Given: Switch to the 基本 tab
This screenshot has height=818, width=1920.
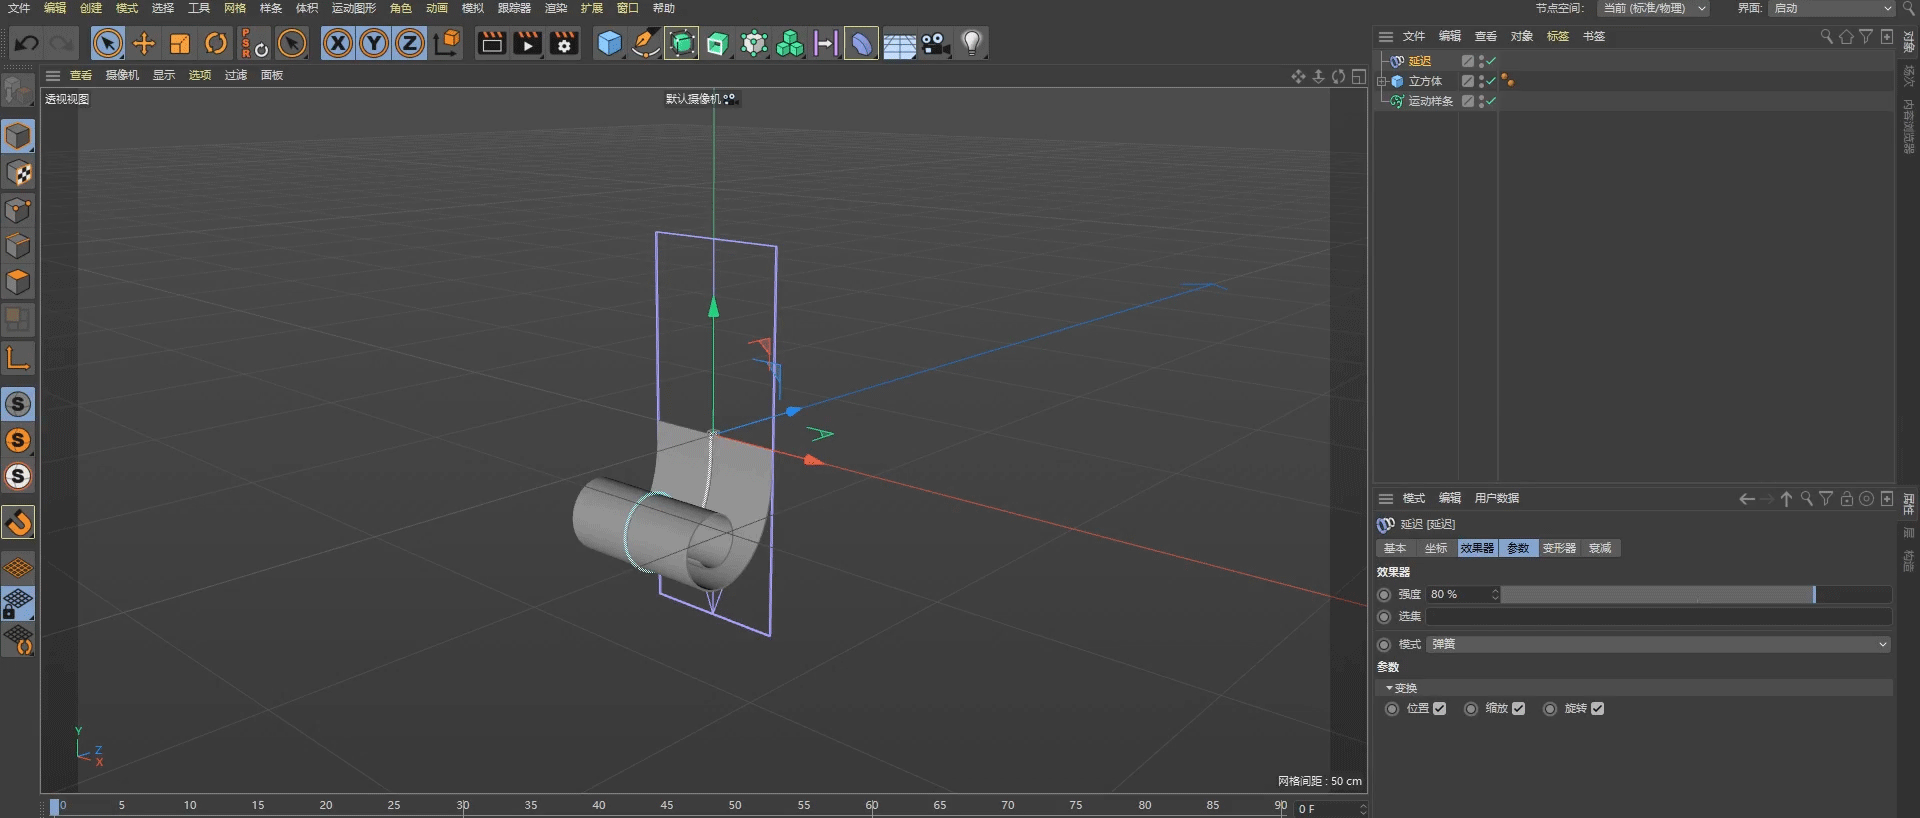Looking at the screenshot, I should [x=1395, y=548].
